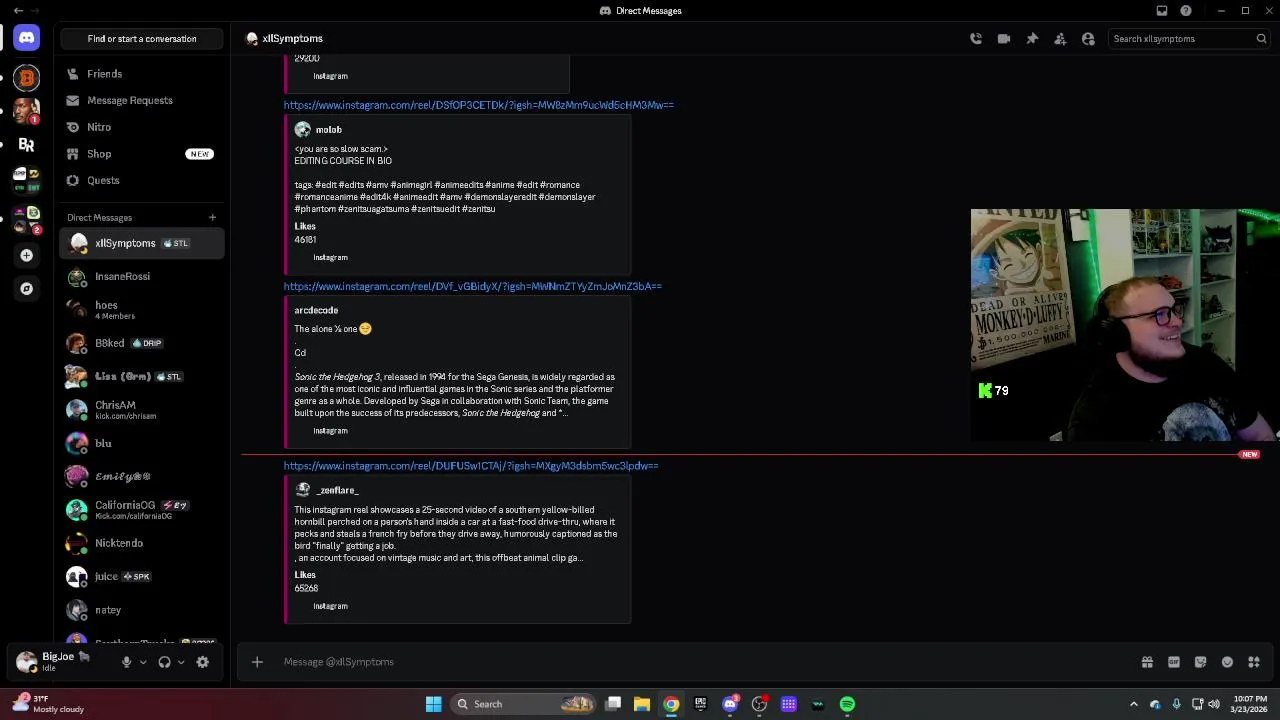This screenshot has width=1280, height=720.
Task: Go back with the arrow
Action: click(x=18, y=11)
